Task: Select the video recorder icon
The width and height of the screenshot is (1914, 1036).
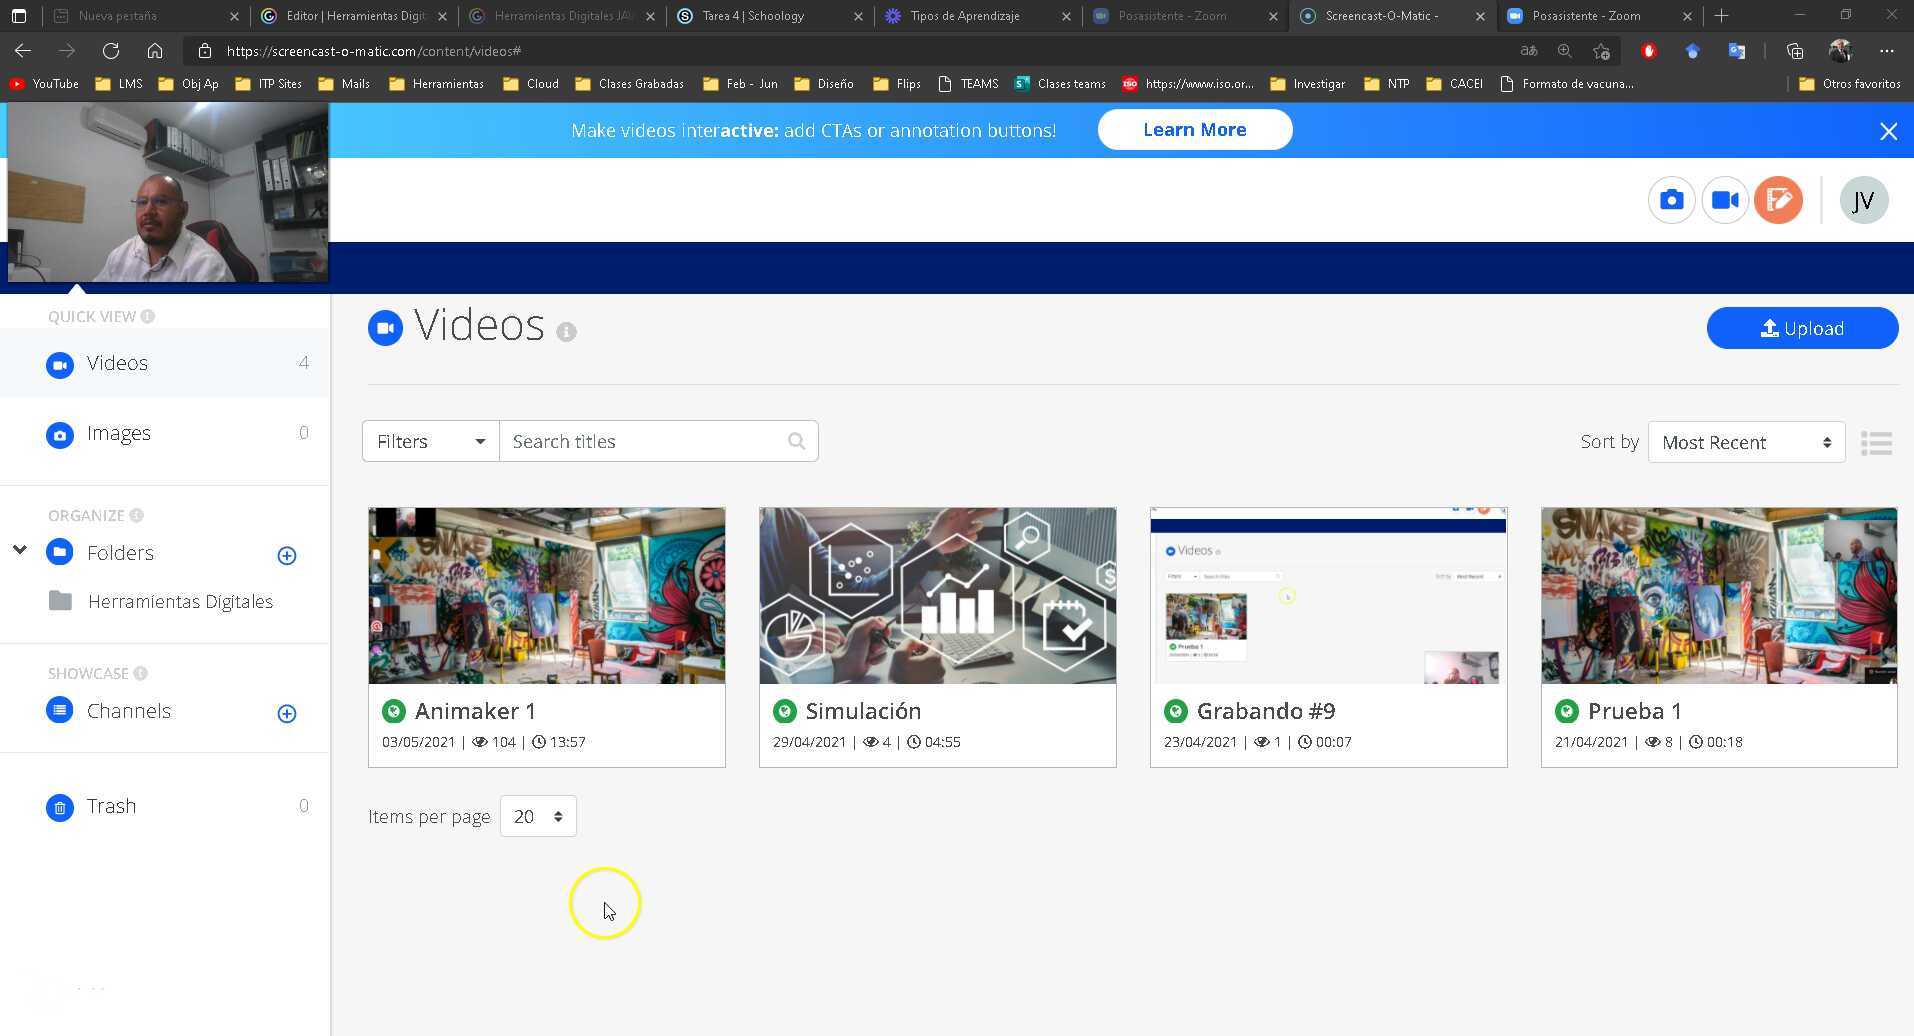Action: pyautogui.click(x=1725, y=199)
